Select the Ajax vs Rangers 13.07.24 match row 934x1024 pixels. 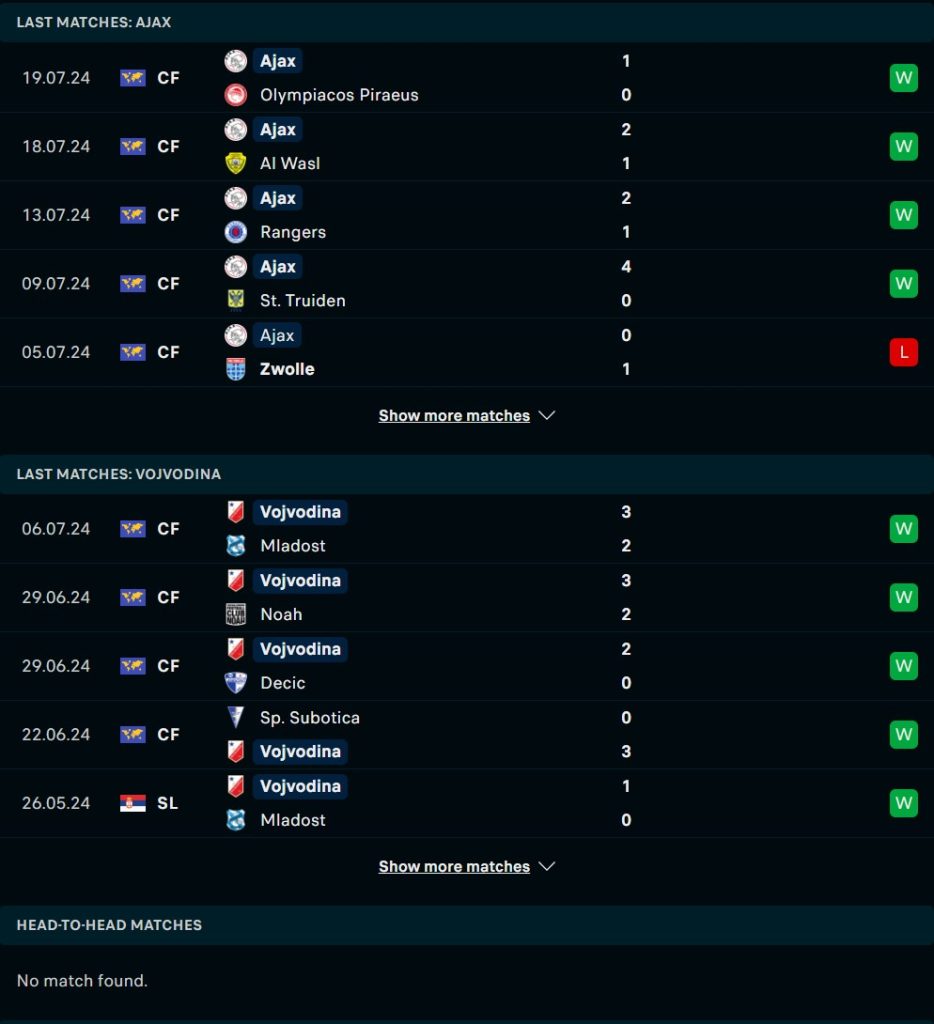click(467, 215)
